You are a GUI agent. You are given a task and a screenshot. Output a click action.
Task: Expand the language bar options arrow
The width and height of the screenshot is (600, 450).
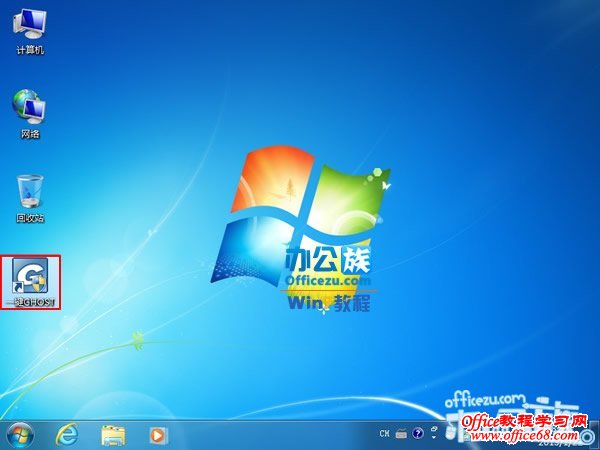[434, 437]
